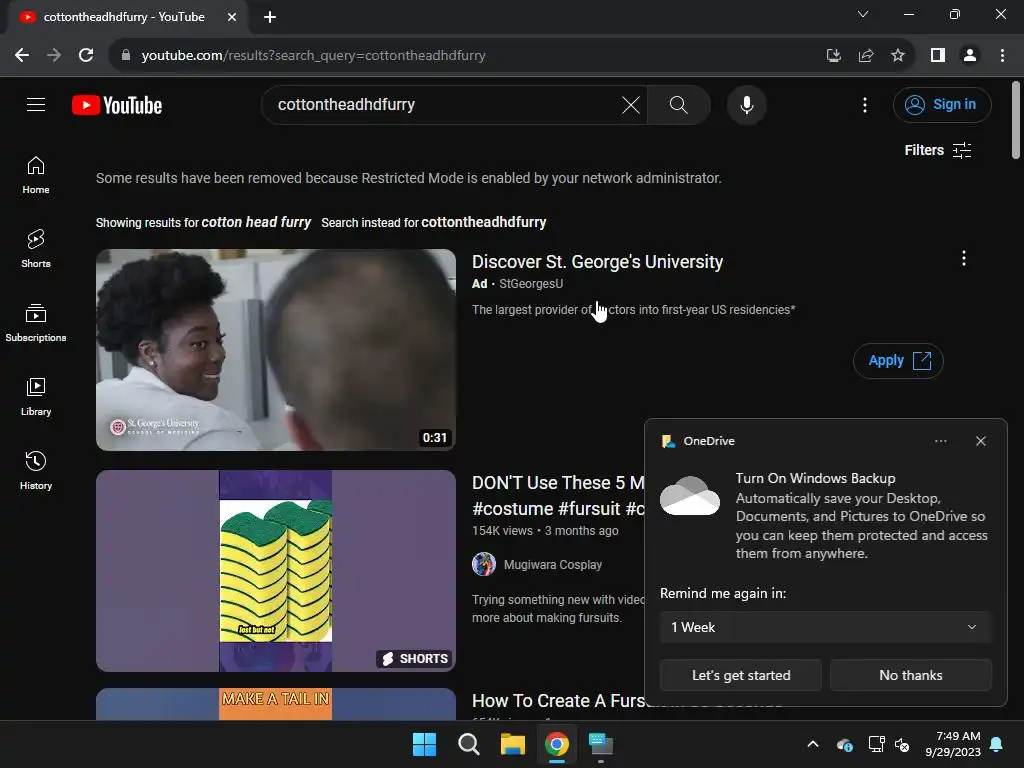The image size is (1024, 768).
Task: Click the page vertical scrollbar
Action: point(1016,120)
